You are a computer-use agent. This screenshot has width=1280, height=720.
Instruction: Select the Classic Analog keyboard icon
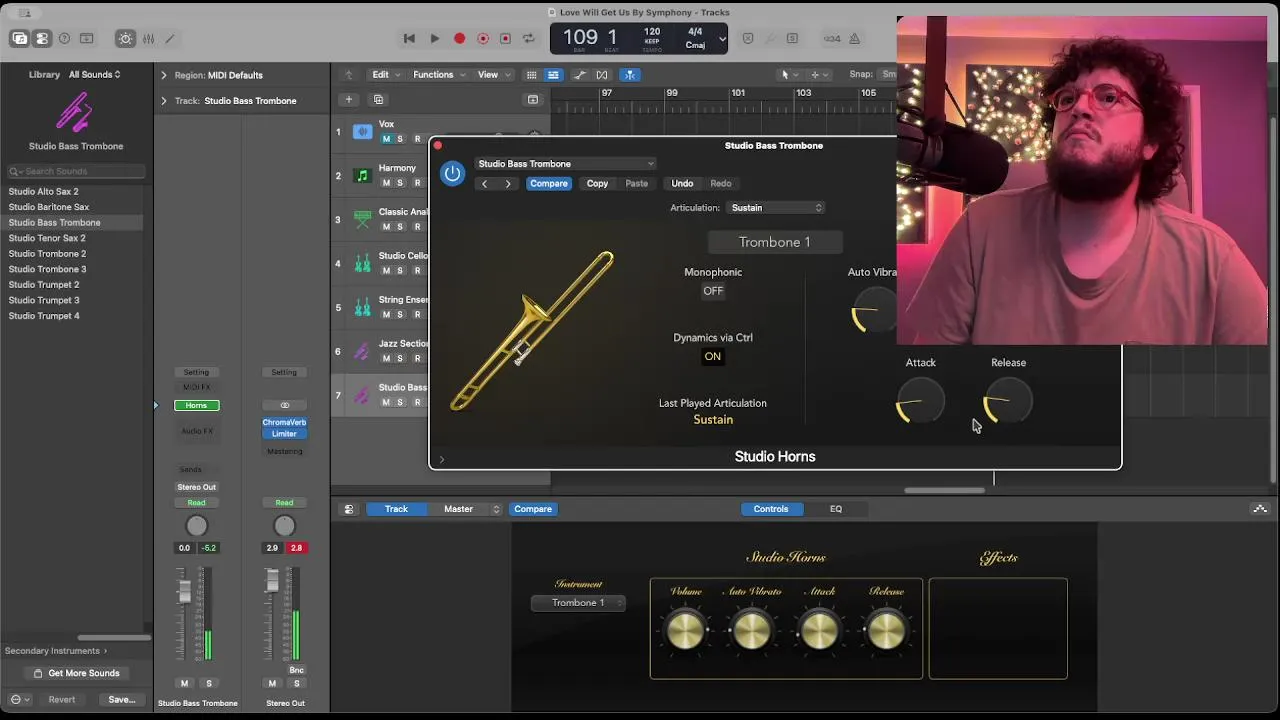[362, 220]
